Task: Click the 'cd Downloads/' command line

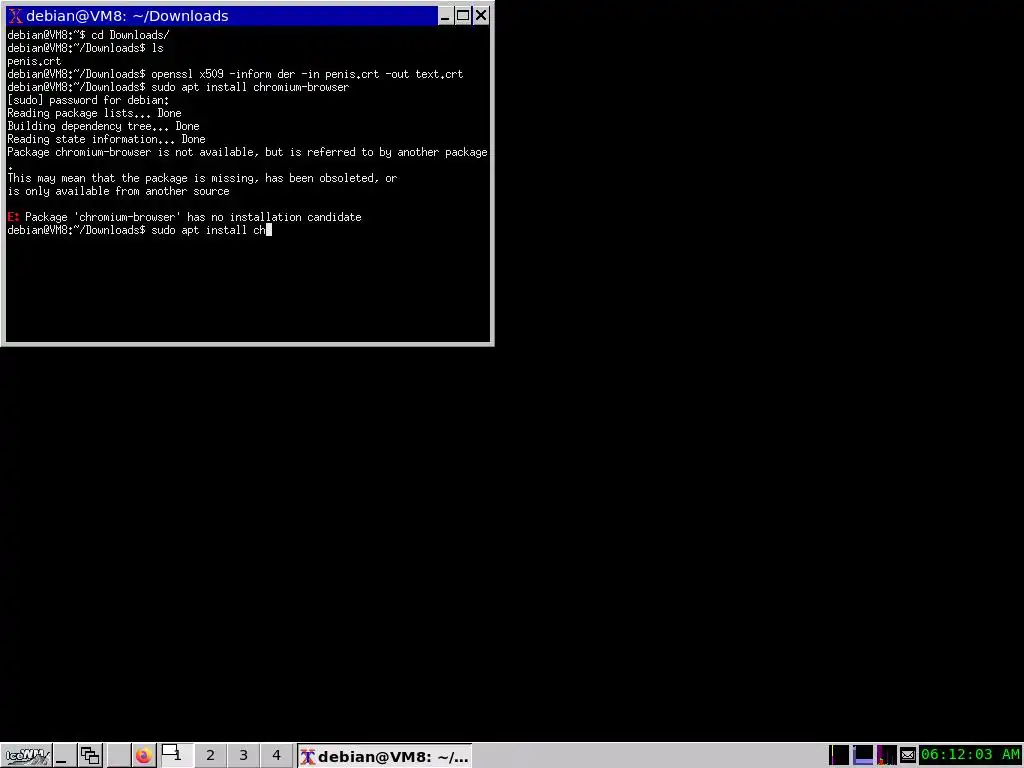Action: point(88,35)
